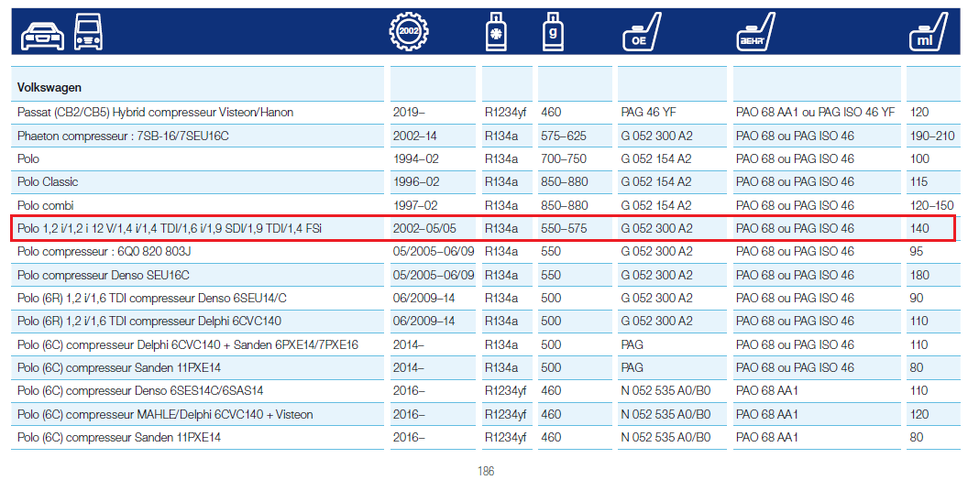Select Polo (6C) compresseur MAHLE/Delphi row
This screenshot has height=480, width=968.
click(165, 414)
